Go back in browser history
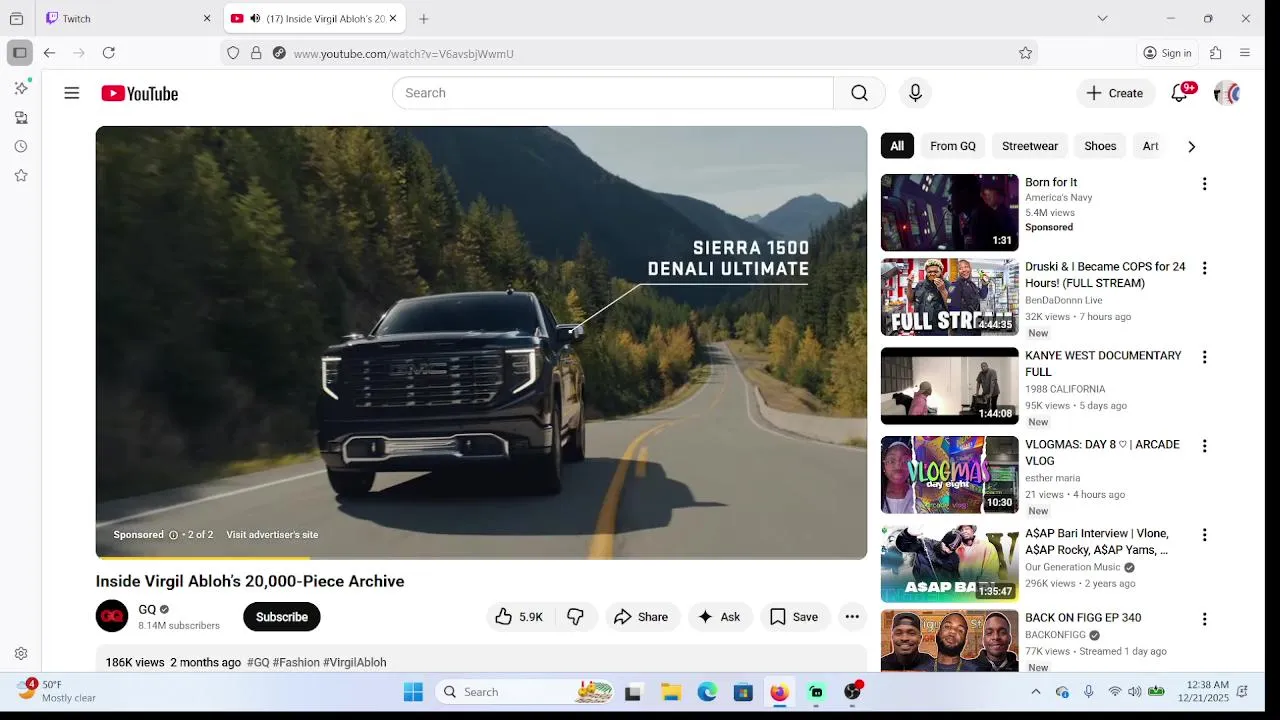 pyautogui.click(x=49, y=53)
